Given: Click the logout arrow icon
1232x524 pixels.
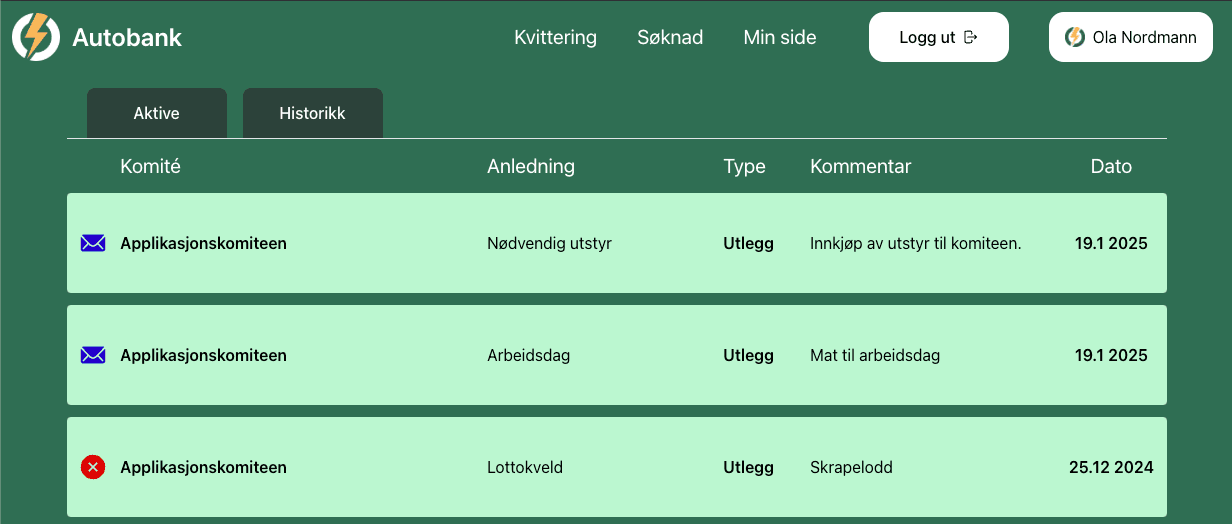Looking at the screenshot, I should pos(971,38).
